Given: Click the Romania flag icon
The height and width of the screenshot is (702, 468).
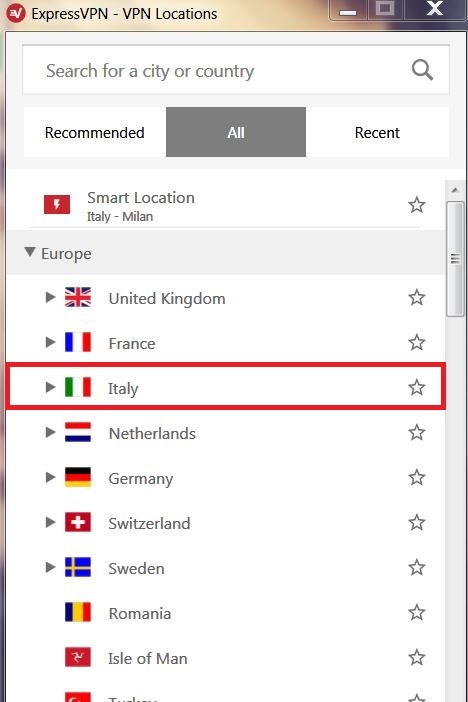Looking at the screenshot, I should pyautogui.click(x=78, y=612).
